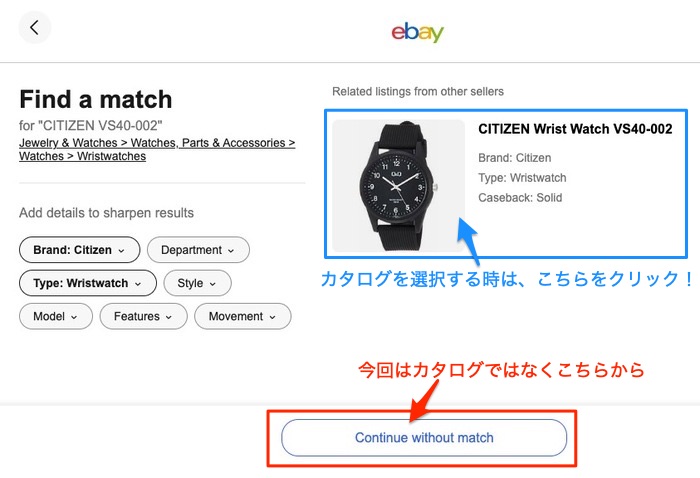Image resolution: width=700 pixels, height=478 pixels.
Task: Click the Find a match heading
Action: coord(96,99)
